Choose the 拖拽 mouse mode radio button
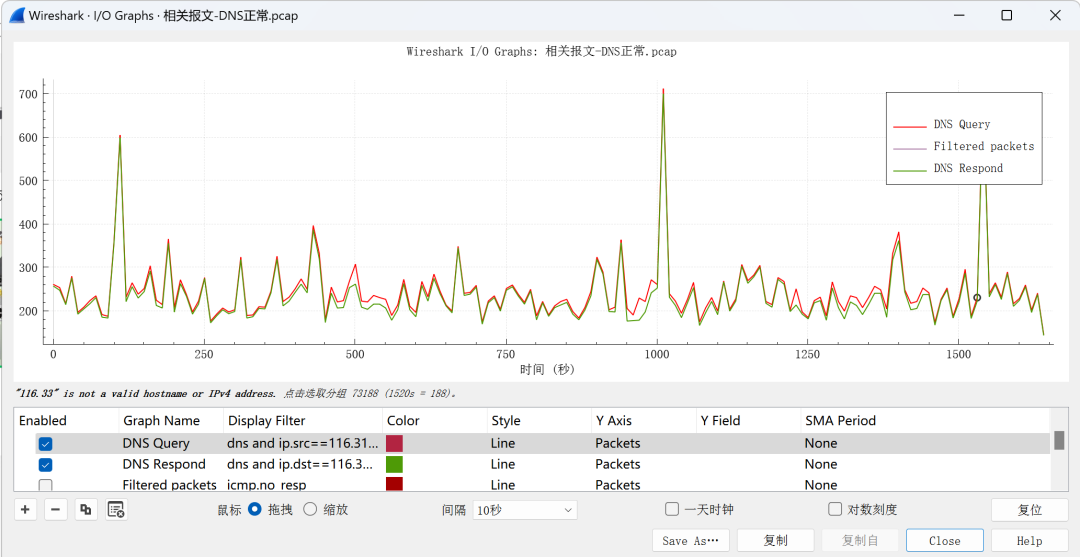Screen dimensions: 1080x557 [x=255, y=509]
